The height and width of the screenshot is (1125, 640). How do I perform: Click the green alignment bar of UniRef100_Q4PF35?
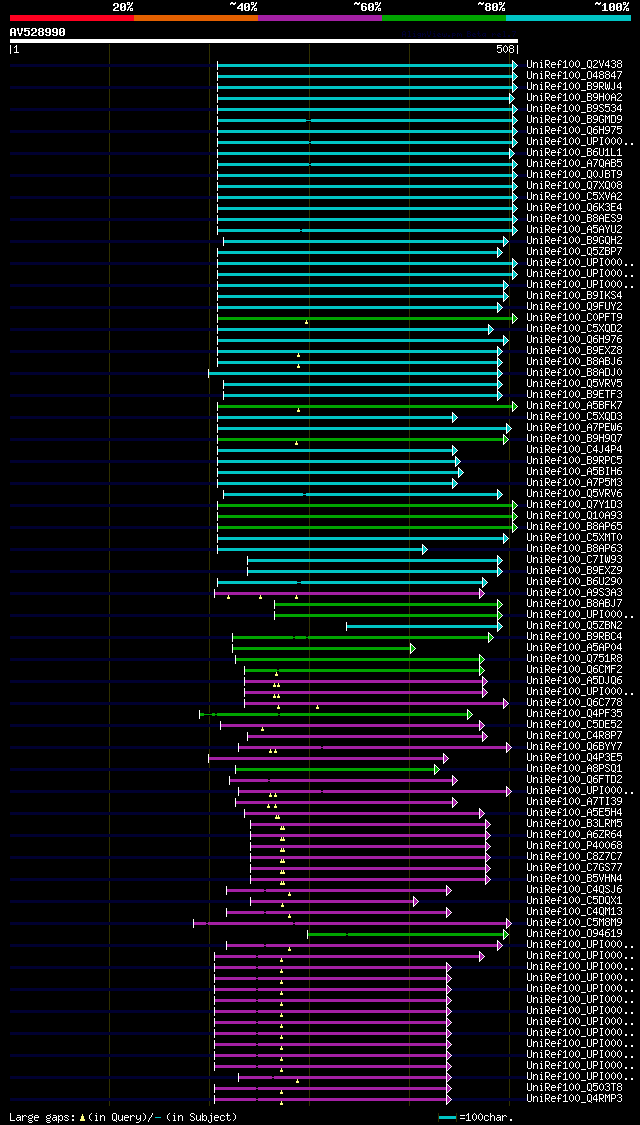point(335,715)
